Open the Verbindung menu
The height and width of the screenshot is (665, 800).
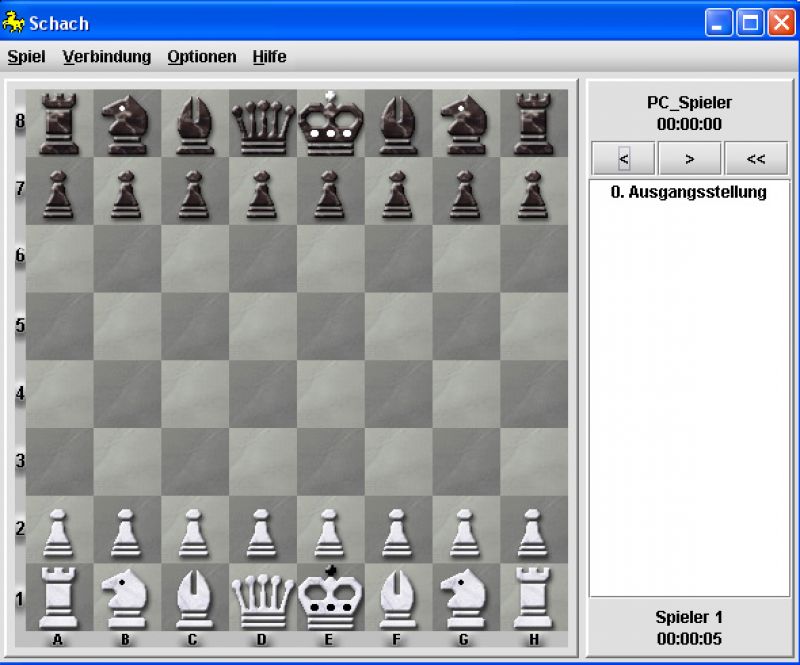[107, 57]
